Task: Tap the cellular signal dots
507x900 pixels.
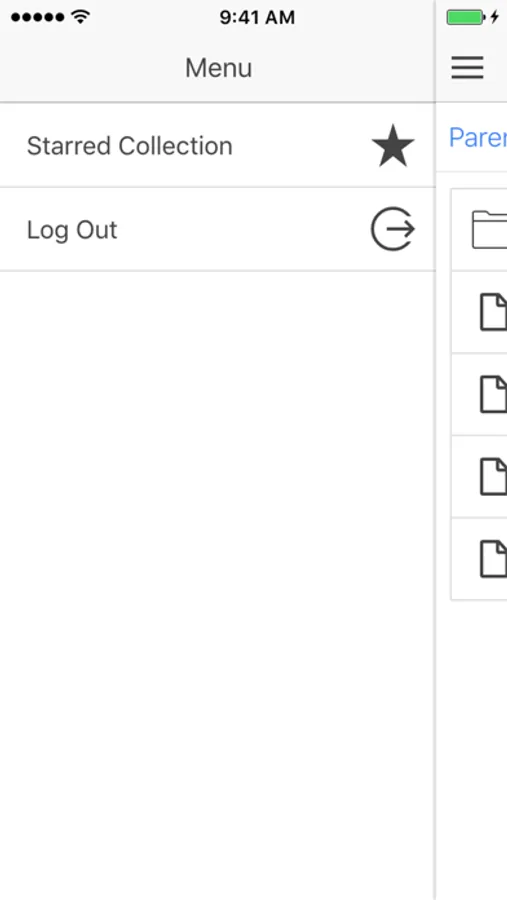Action: [x=37, y=17]
